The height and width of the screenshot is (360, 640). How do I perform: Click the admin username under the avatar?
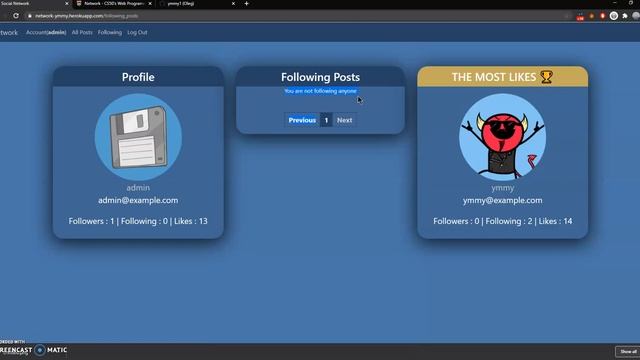[138, 188]
